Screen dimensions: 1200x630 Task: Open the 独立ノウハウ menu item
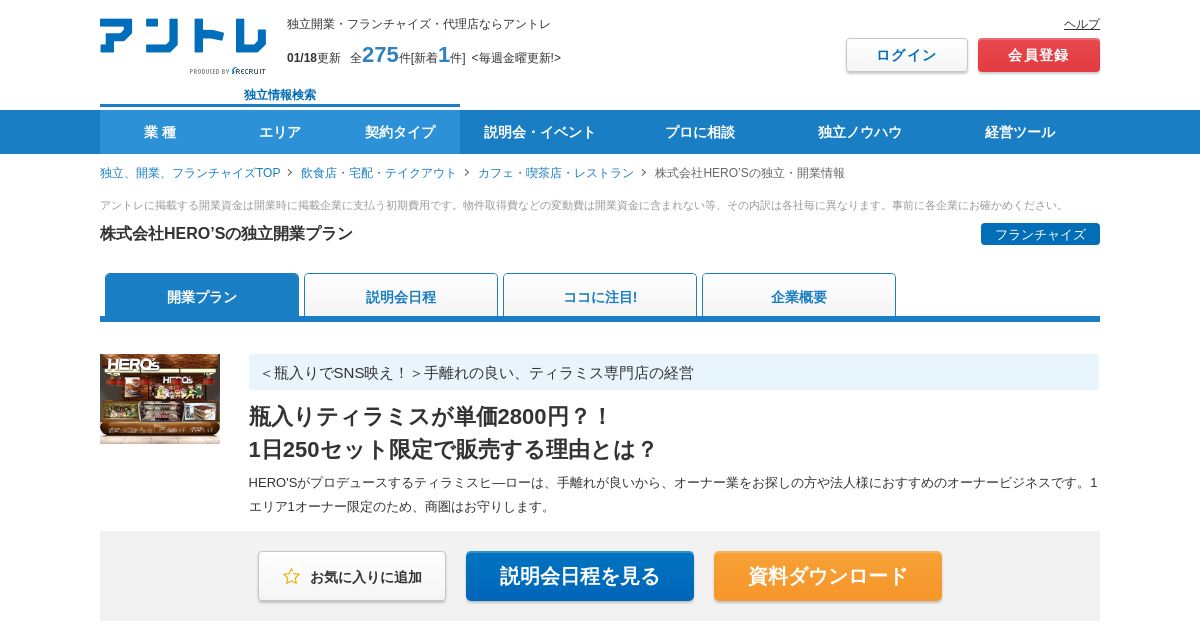(x=860, y=132)
